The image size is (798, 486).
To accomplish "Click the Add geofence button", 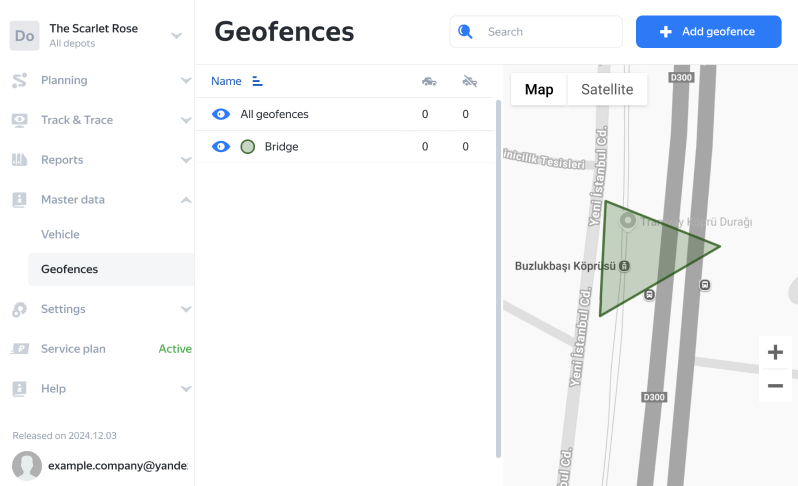I will [708, 32].
